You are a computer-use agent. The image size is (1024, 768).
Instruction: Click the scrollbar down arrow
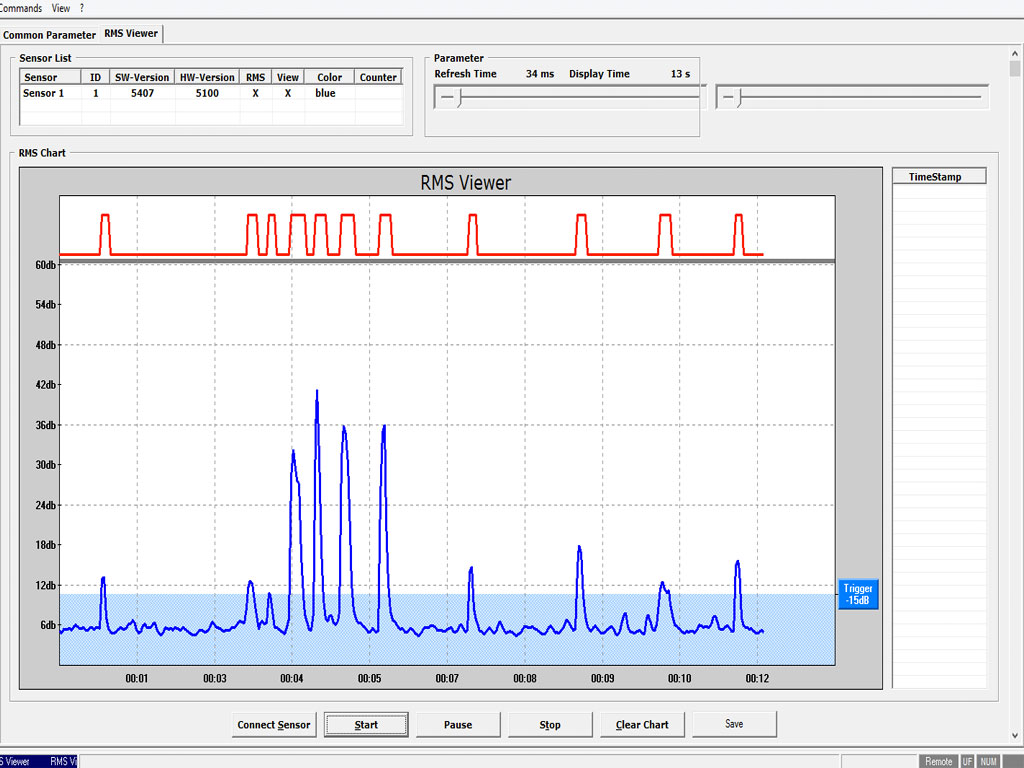click(x=1014, y=735)
